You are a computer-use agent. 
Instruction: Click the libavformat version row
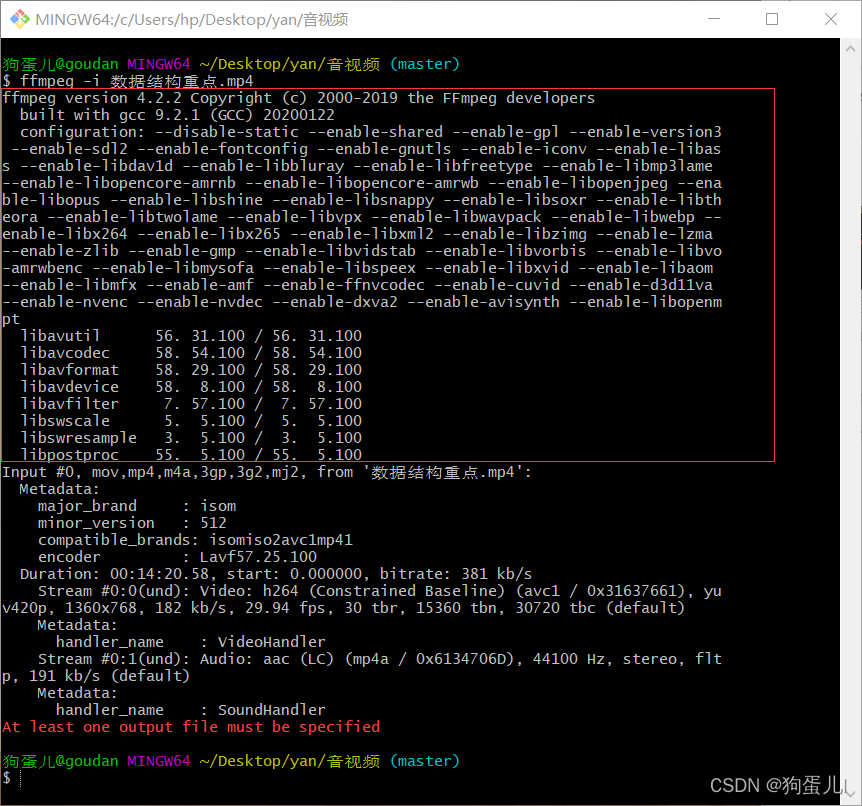(x=191, y=370)
